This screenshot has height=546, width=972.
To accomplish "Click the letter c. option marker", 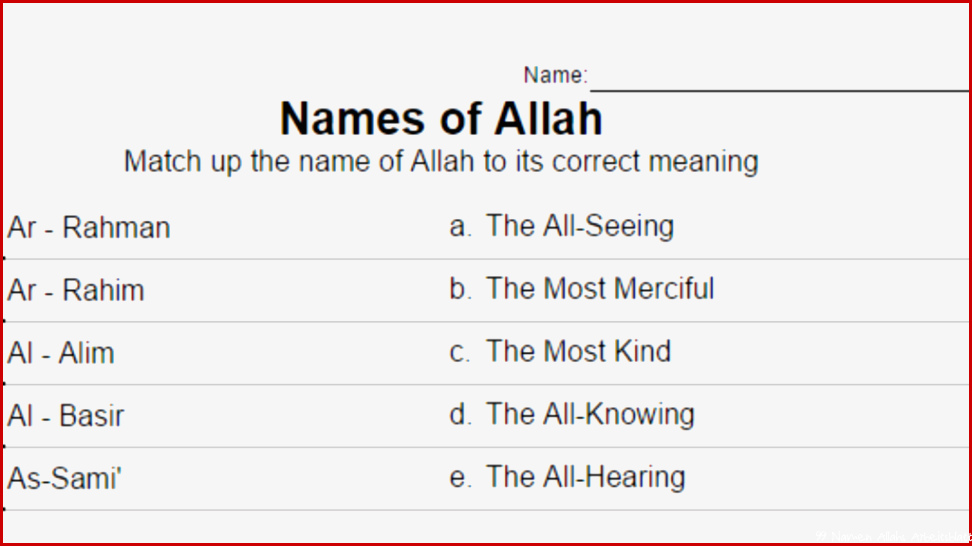I will (459, 352).
